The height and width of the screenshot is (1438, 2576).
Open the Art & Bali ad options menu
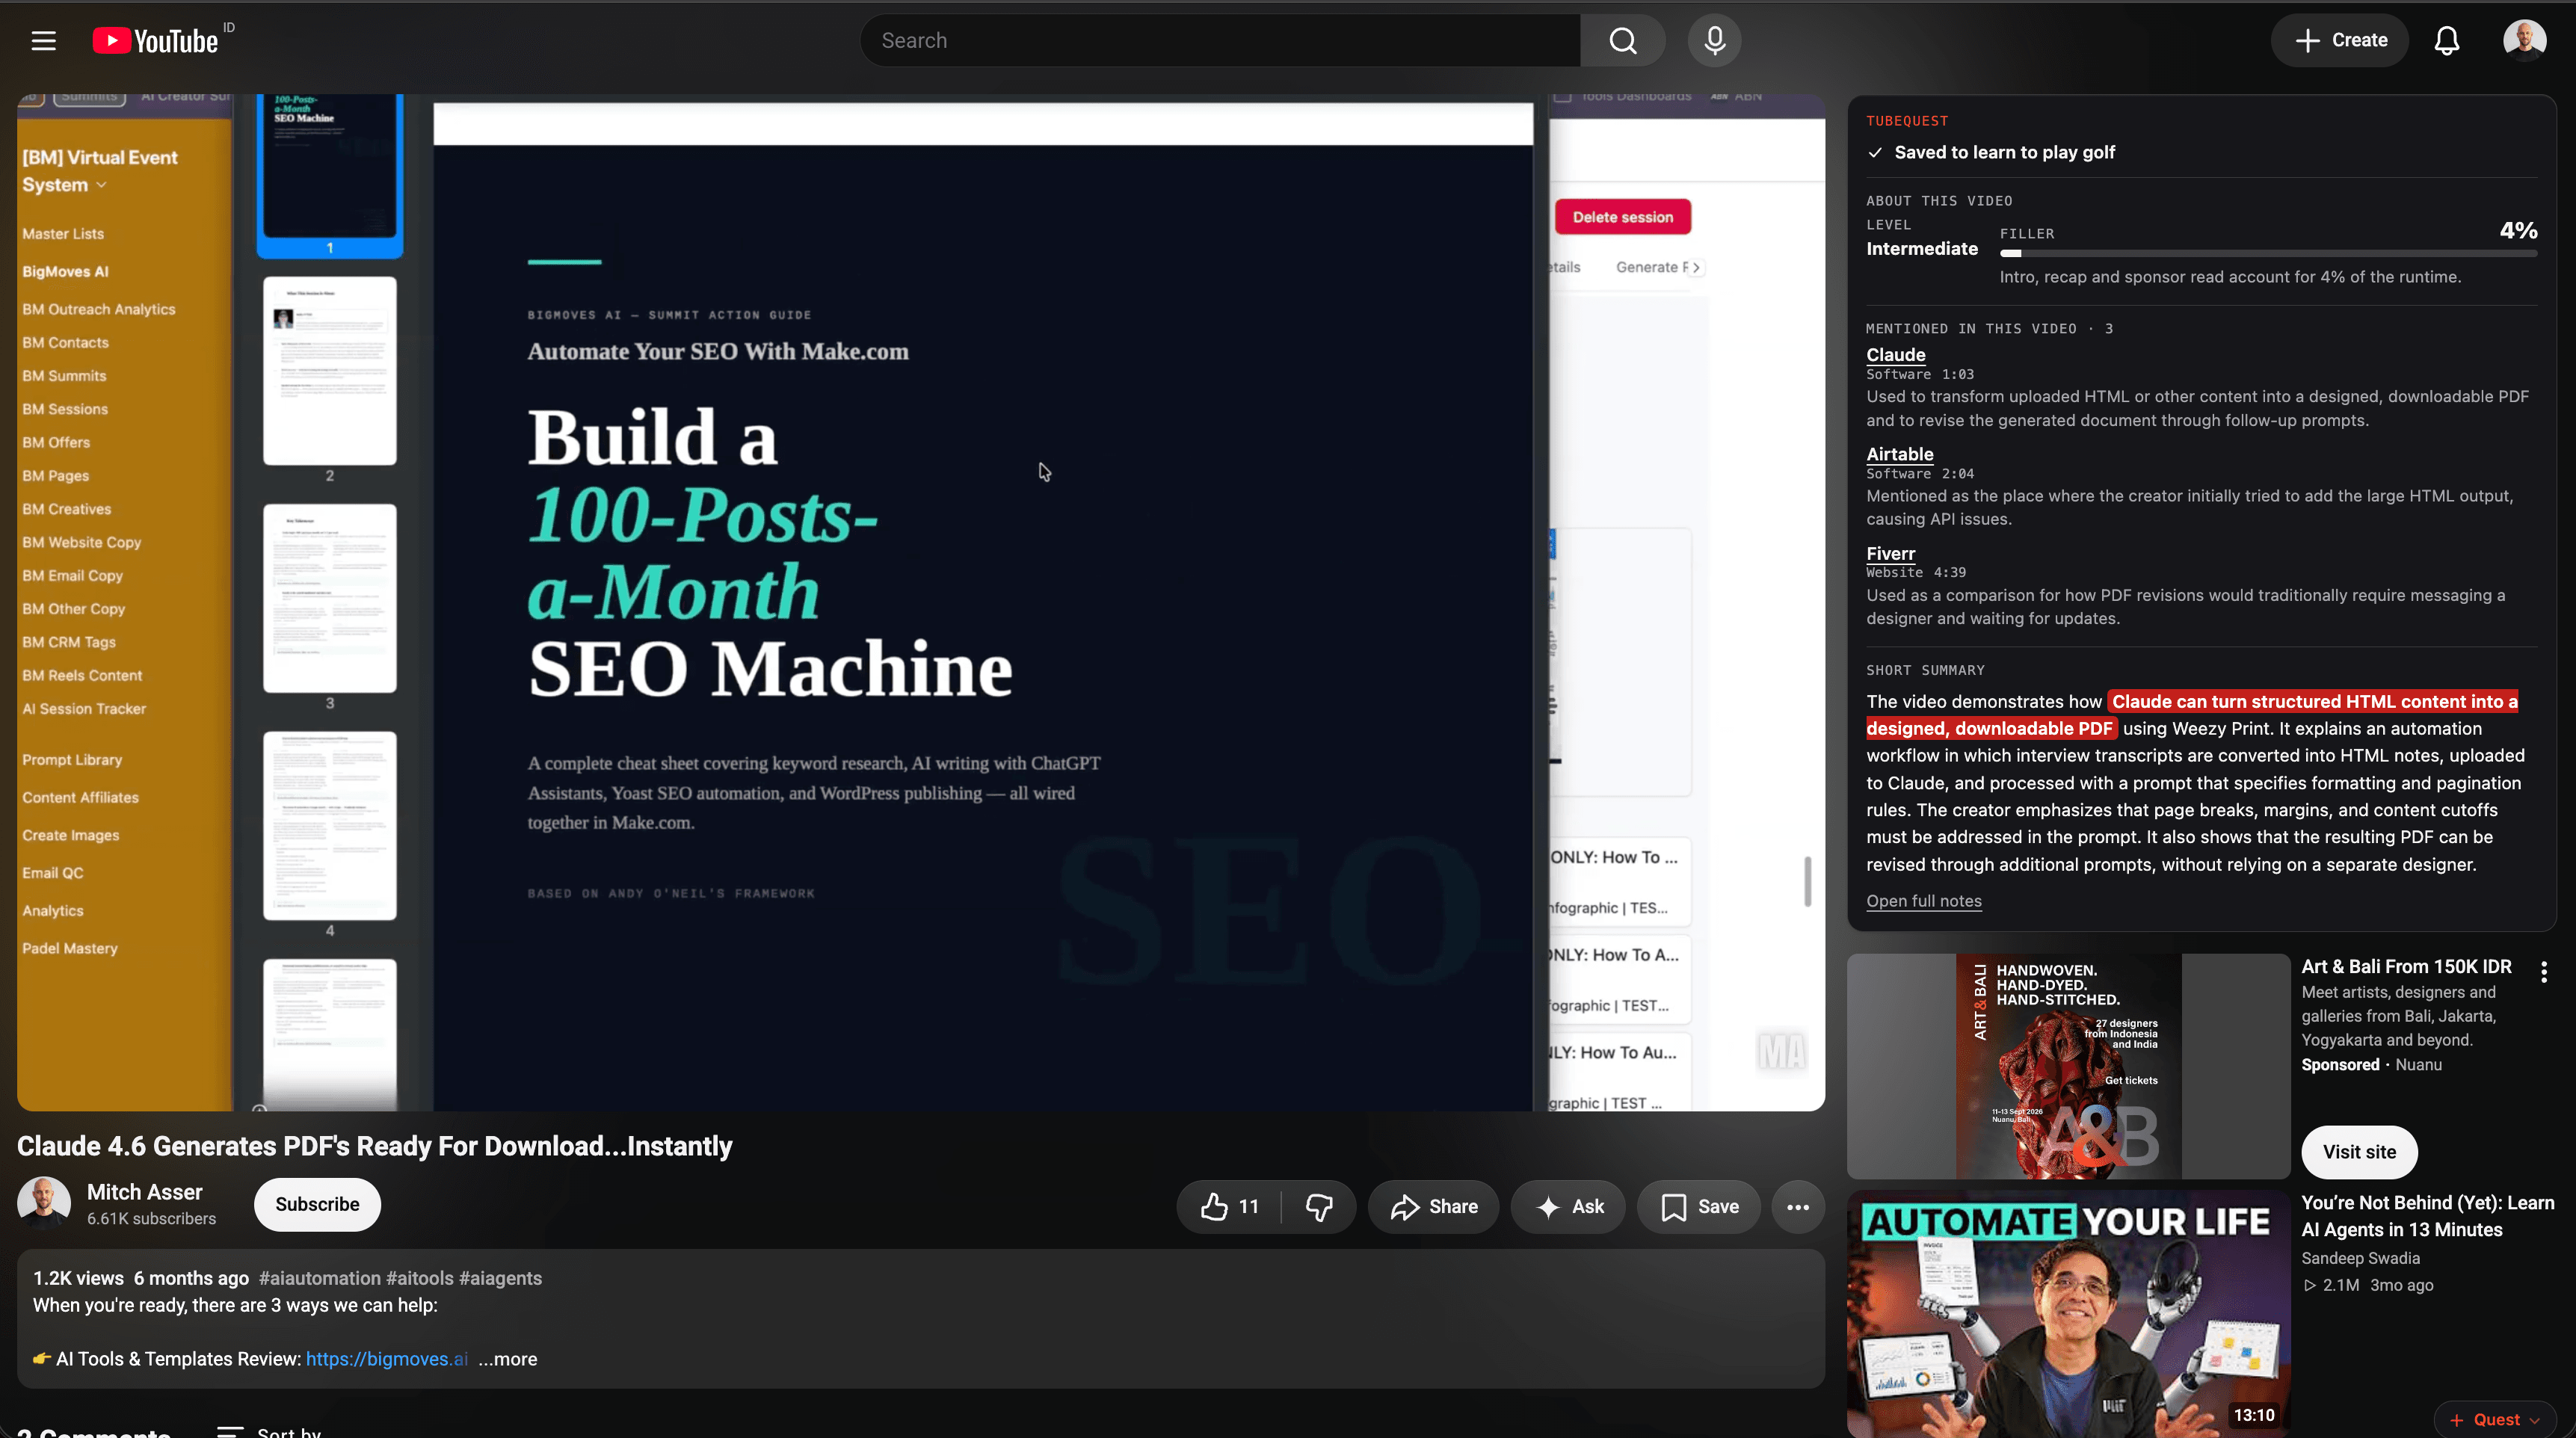click(x=2544, y=971)
